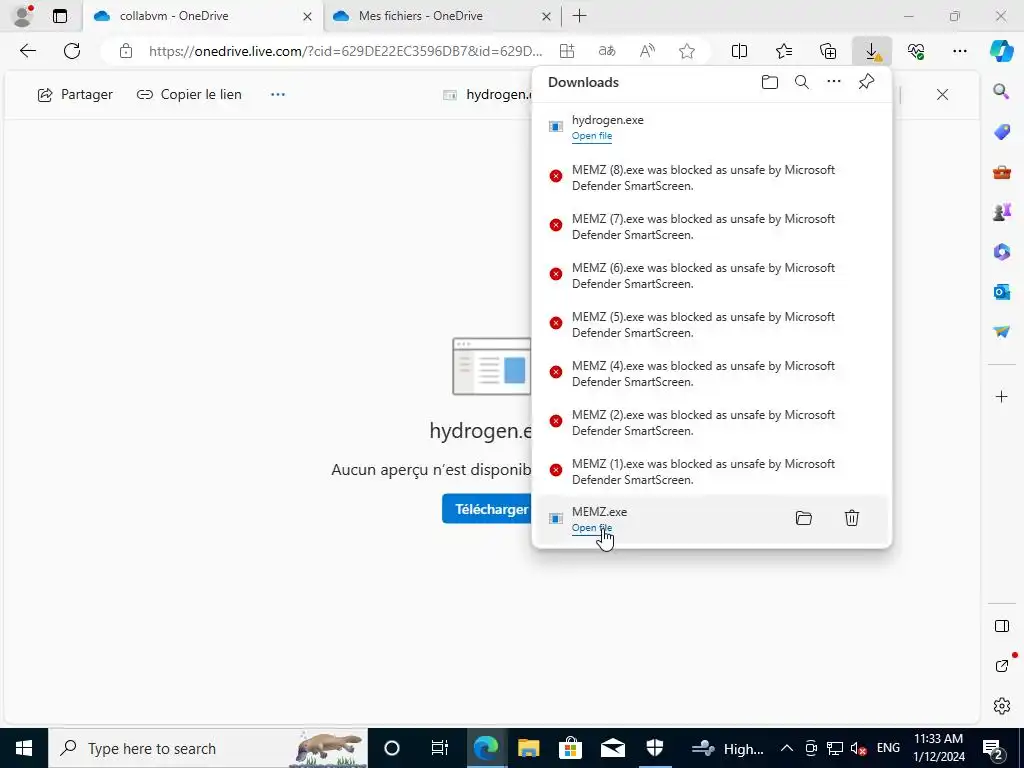Open the OneDrive more actions ellipsis
The width and height of the screenshot is (1024, 768).
278,95
